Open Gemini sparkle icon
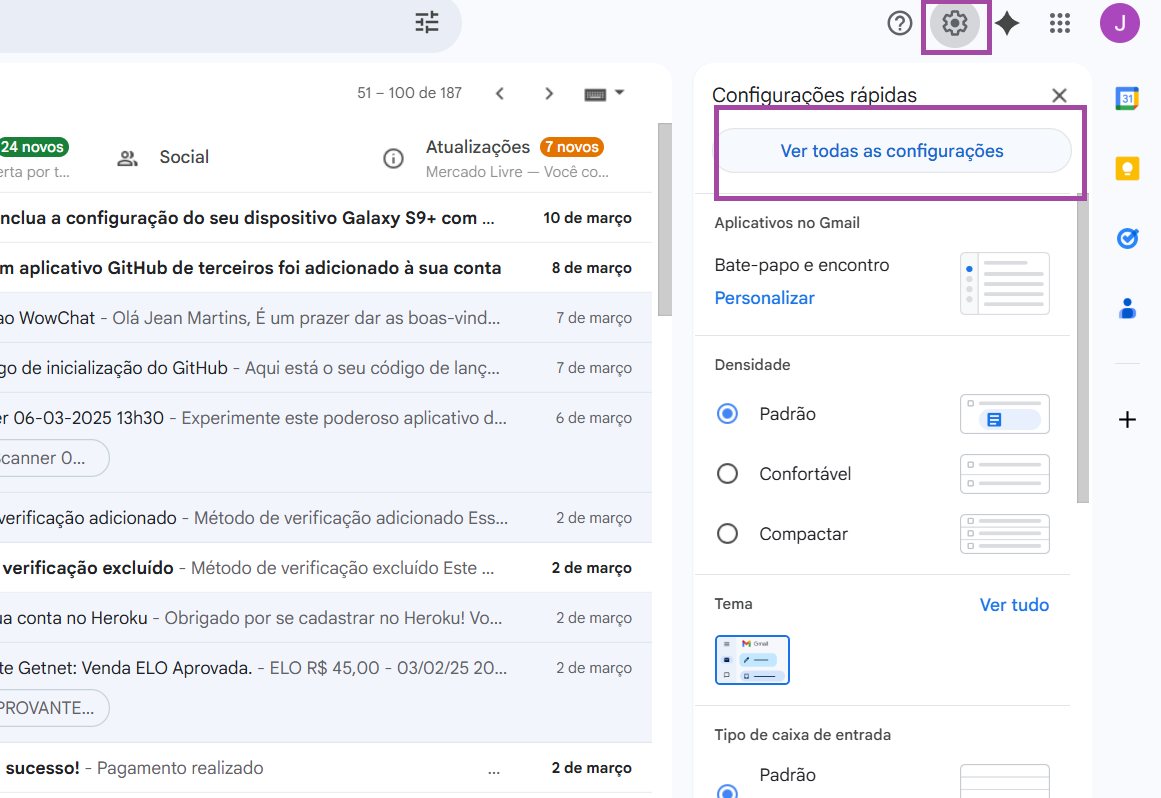The width and height of the screenshot is (1161, 798). tap(1007, 23)
